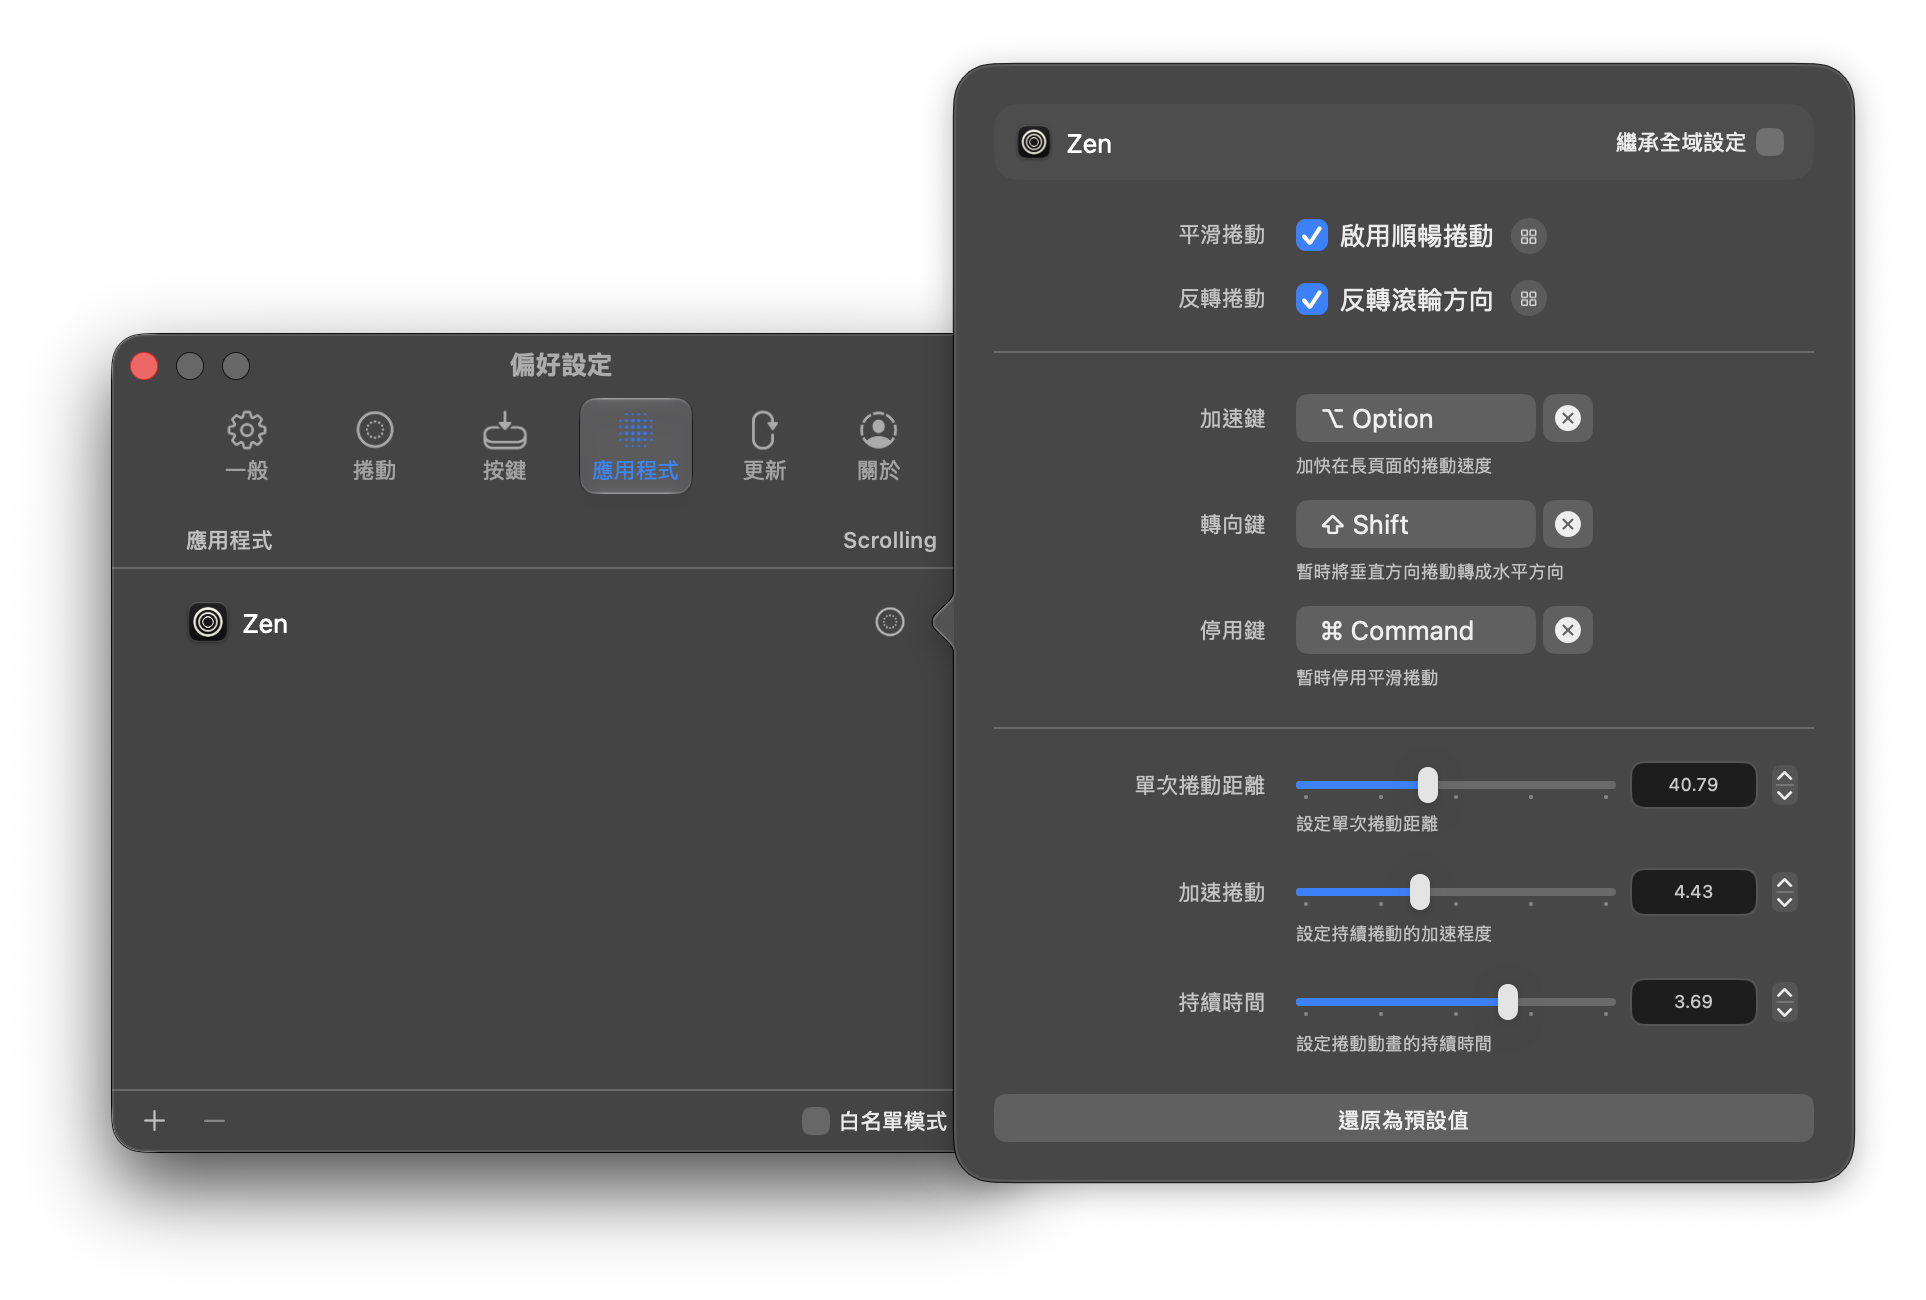The image size is (1926, 1300).
Task: Toggle 繼承全域設定 inherit global checkbox
Action: pos(1770,142)
